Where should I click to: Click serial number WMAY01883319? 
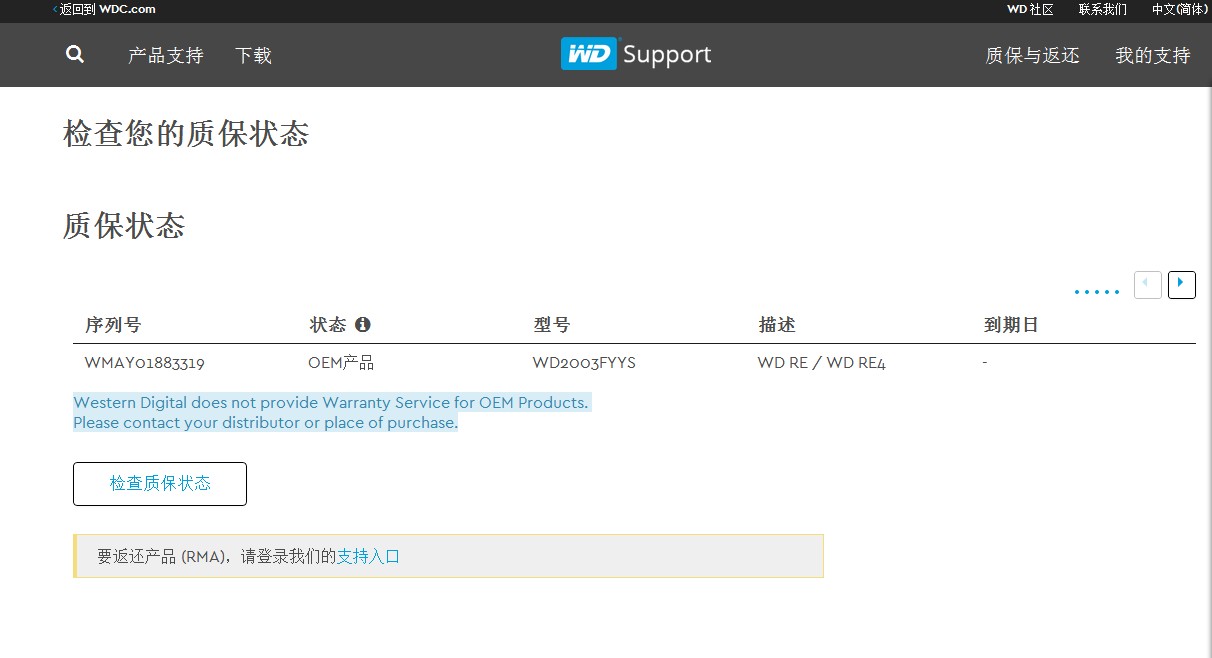(145, 363)
